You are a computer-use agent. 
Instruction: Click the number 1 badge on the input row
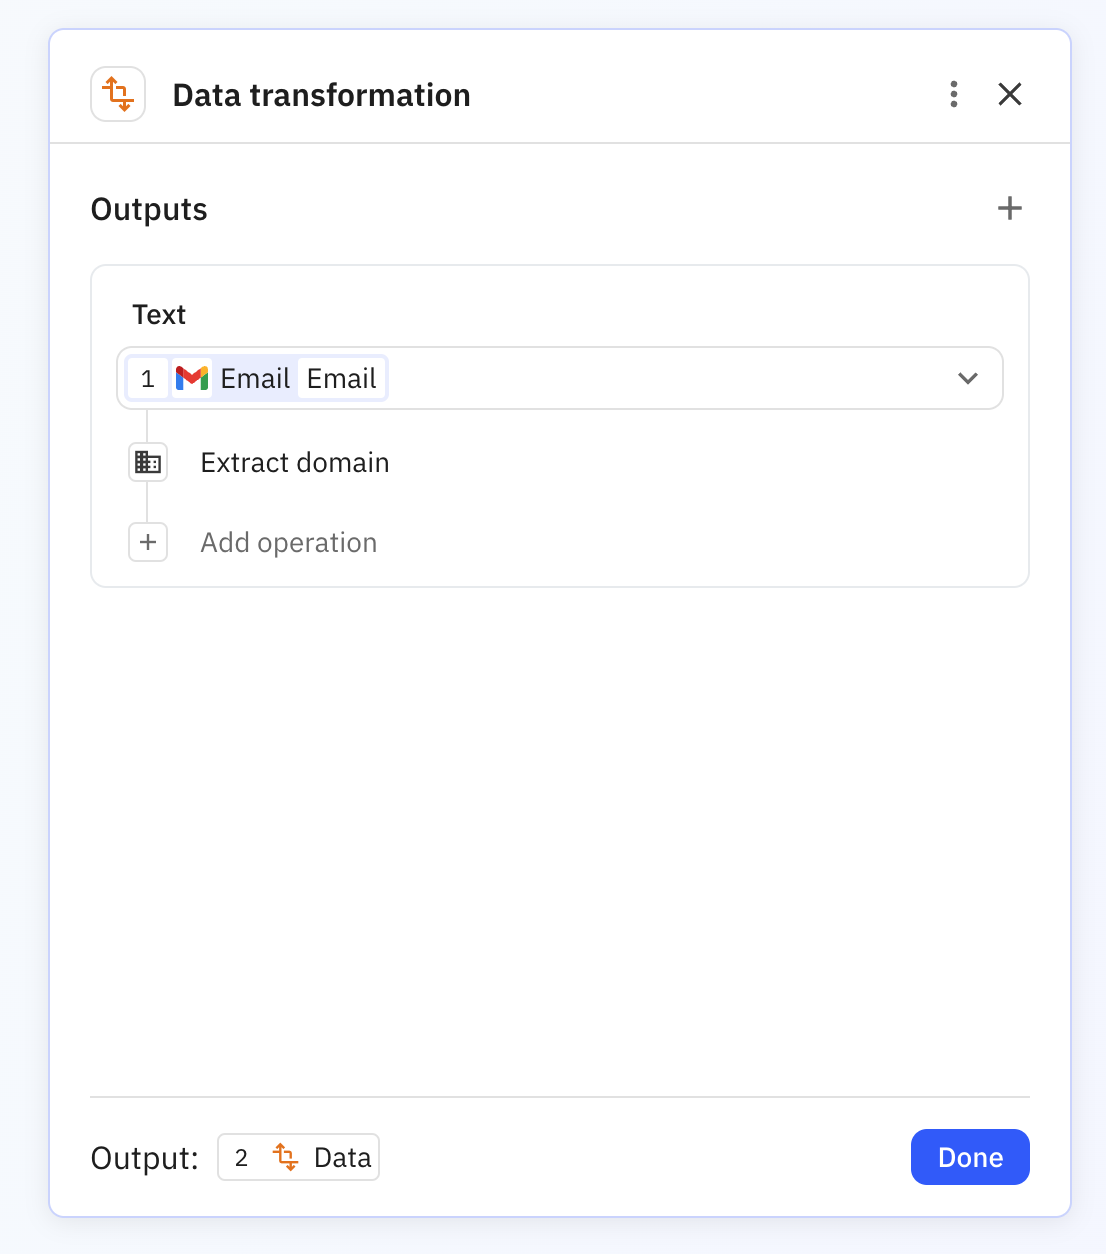(147, 378)
